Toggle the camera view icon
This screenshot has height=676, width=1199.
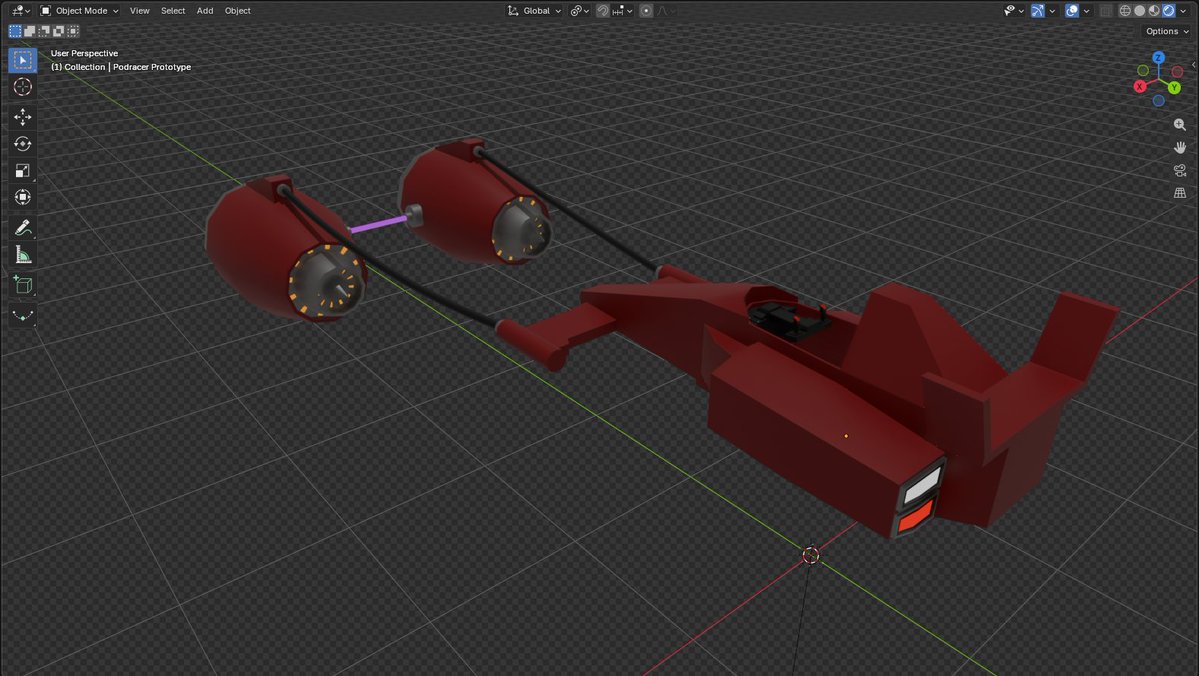[1180, 171]
